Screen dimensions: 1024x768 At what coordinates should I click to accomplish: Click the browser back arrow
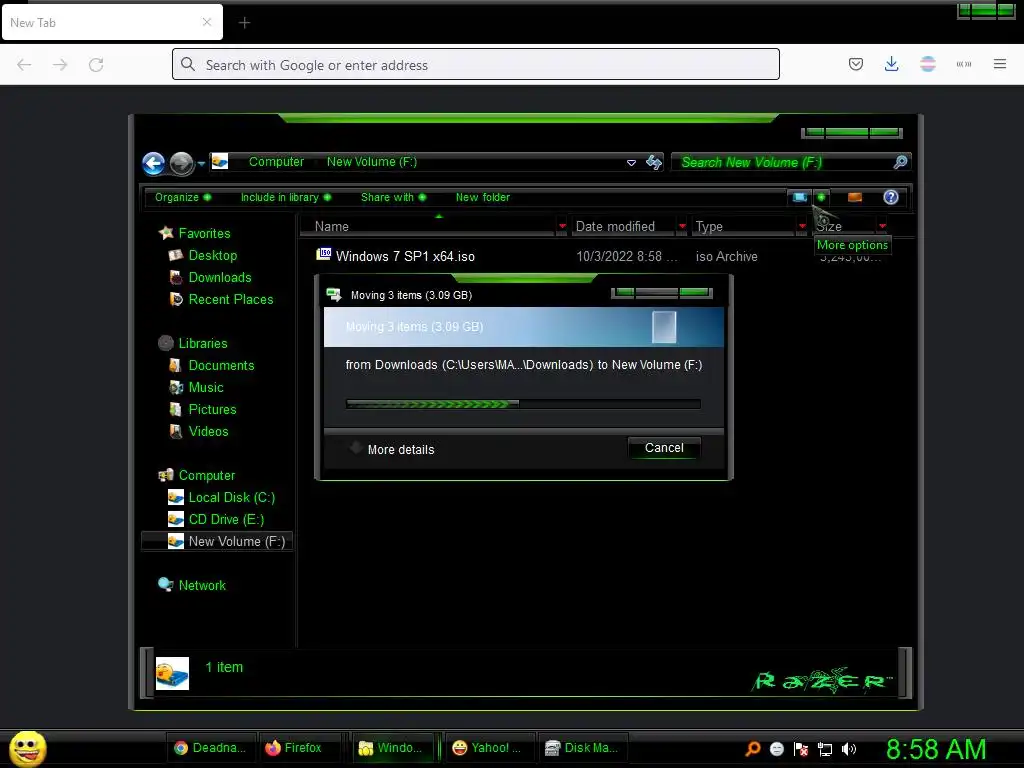(x=24, y=65)
